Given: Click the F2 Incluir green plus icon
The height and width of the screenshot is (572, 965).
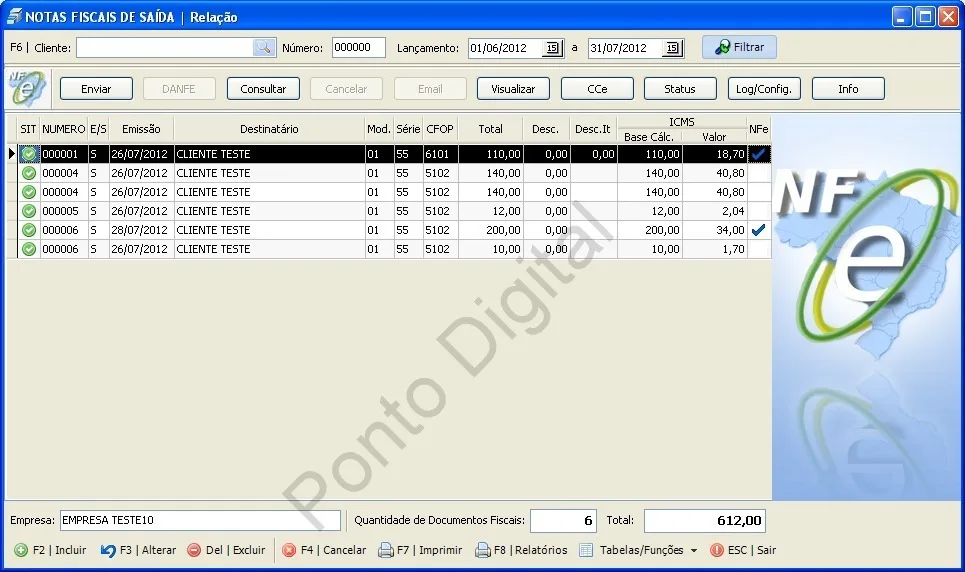Looking at the screenshot, I should (21, 550).
